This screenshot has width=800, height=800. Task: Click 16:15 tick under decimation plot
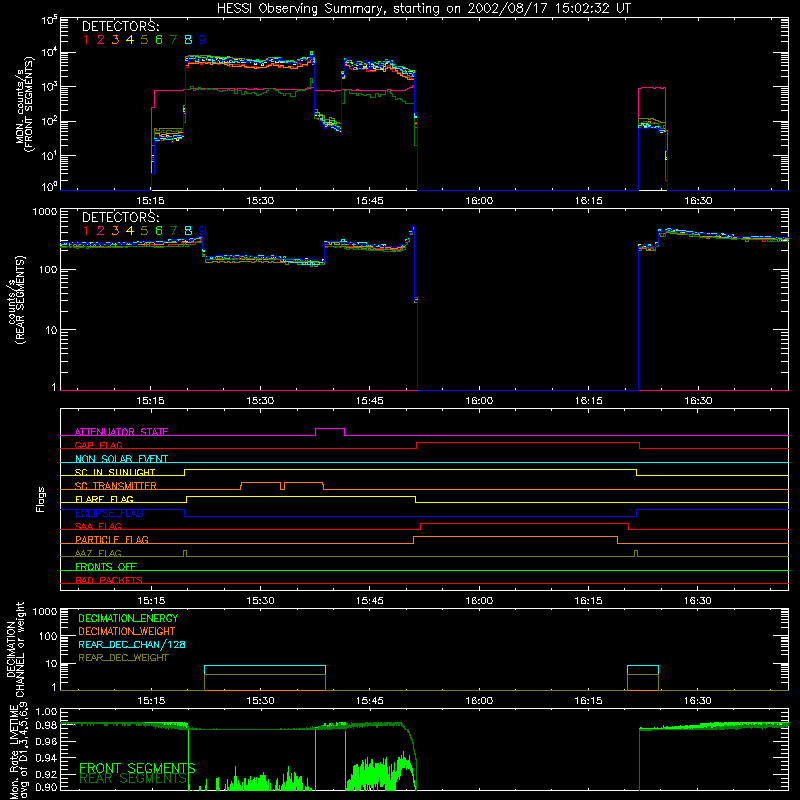click(x=589, y=701)
